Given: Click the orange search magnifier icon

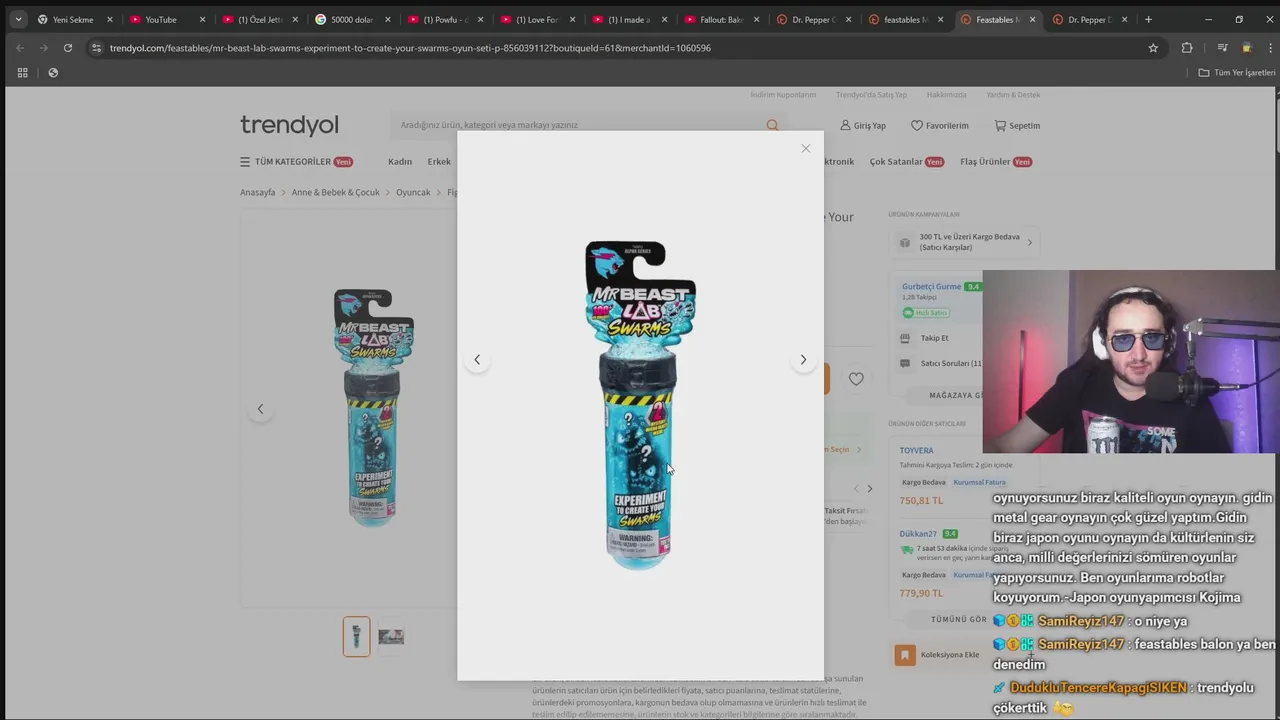Looking at the screenshot, I should [772, 125].
